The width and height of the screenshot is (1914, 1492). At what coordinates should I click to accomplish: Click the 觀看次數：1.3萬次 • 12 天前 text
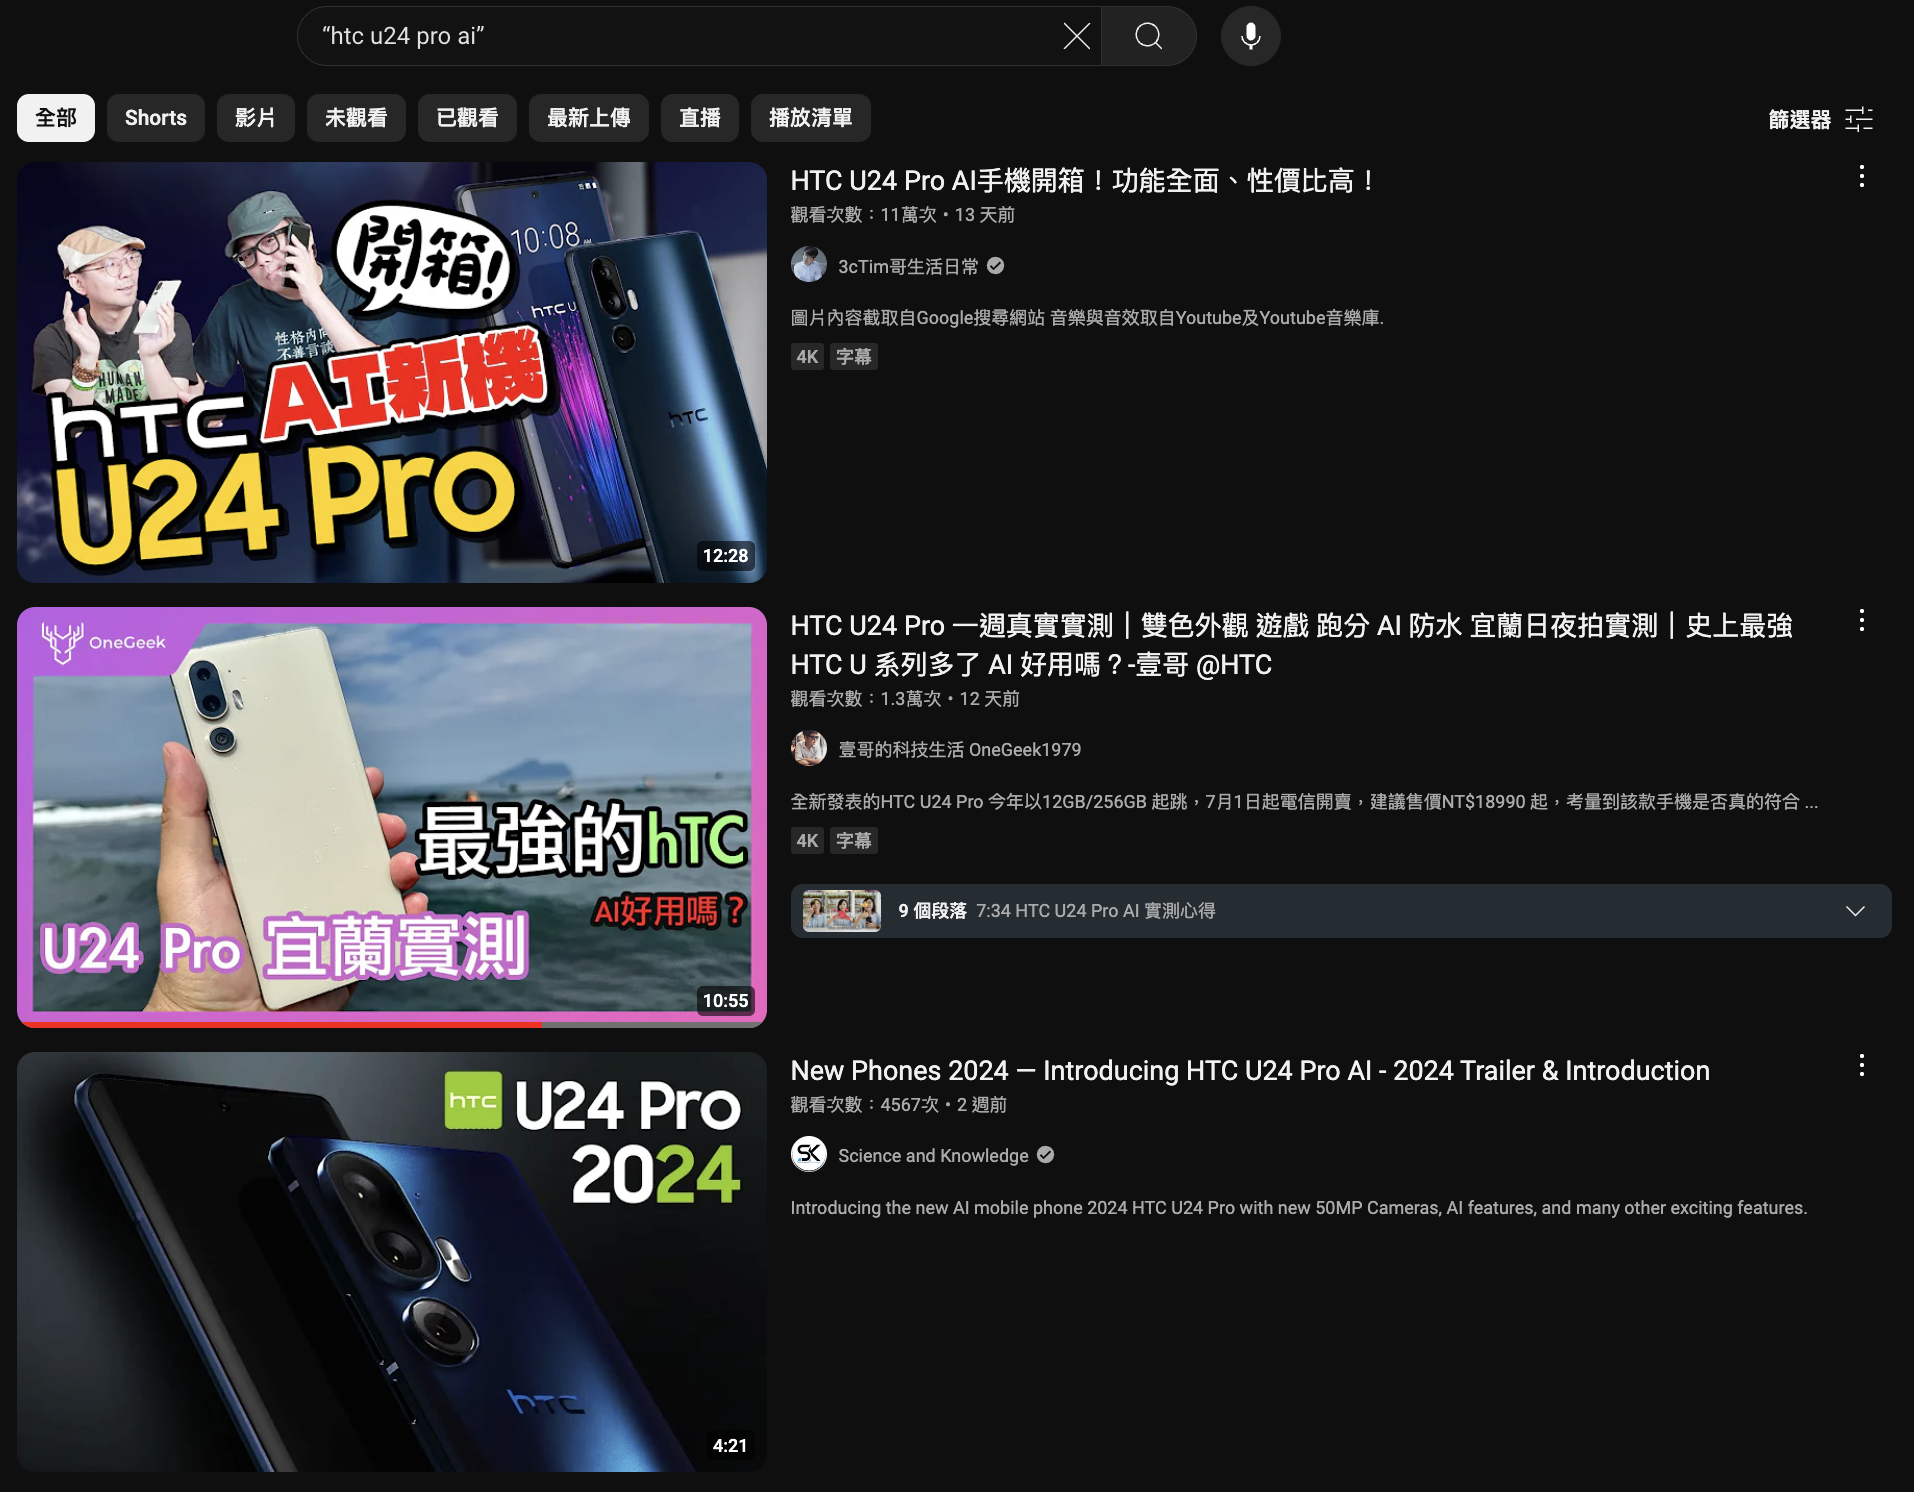[905, 699]
